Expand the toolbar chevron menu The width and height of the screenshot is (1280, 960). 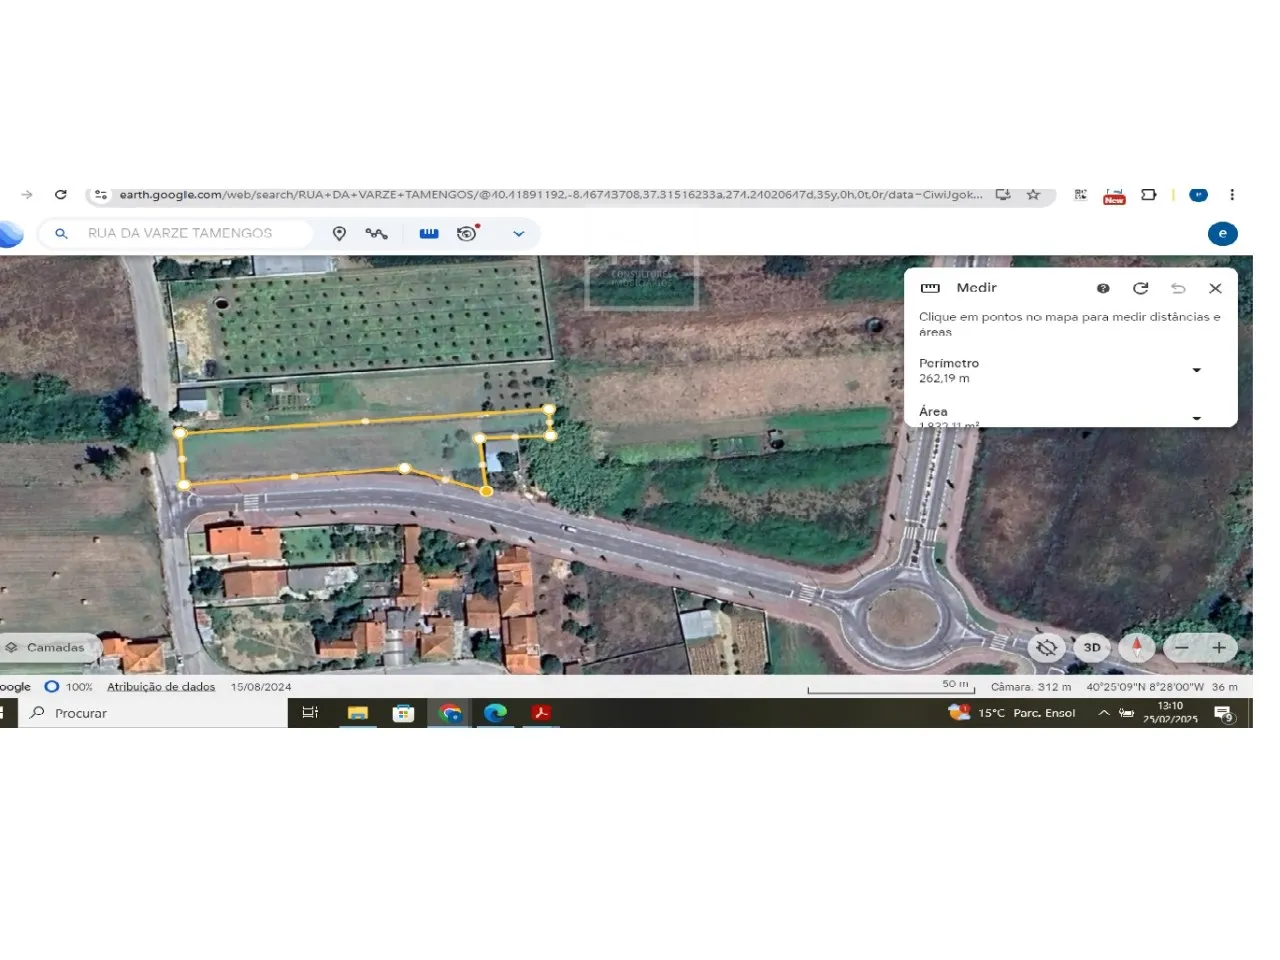(518, 233)
